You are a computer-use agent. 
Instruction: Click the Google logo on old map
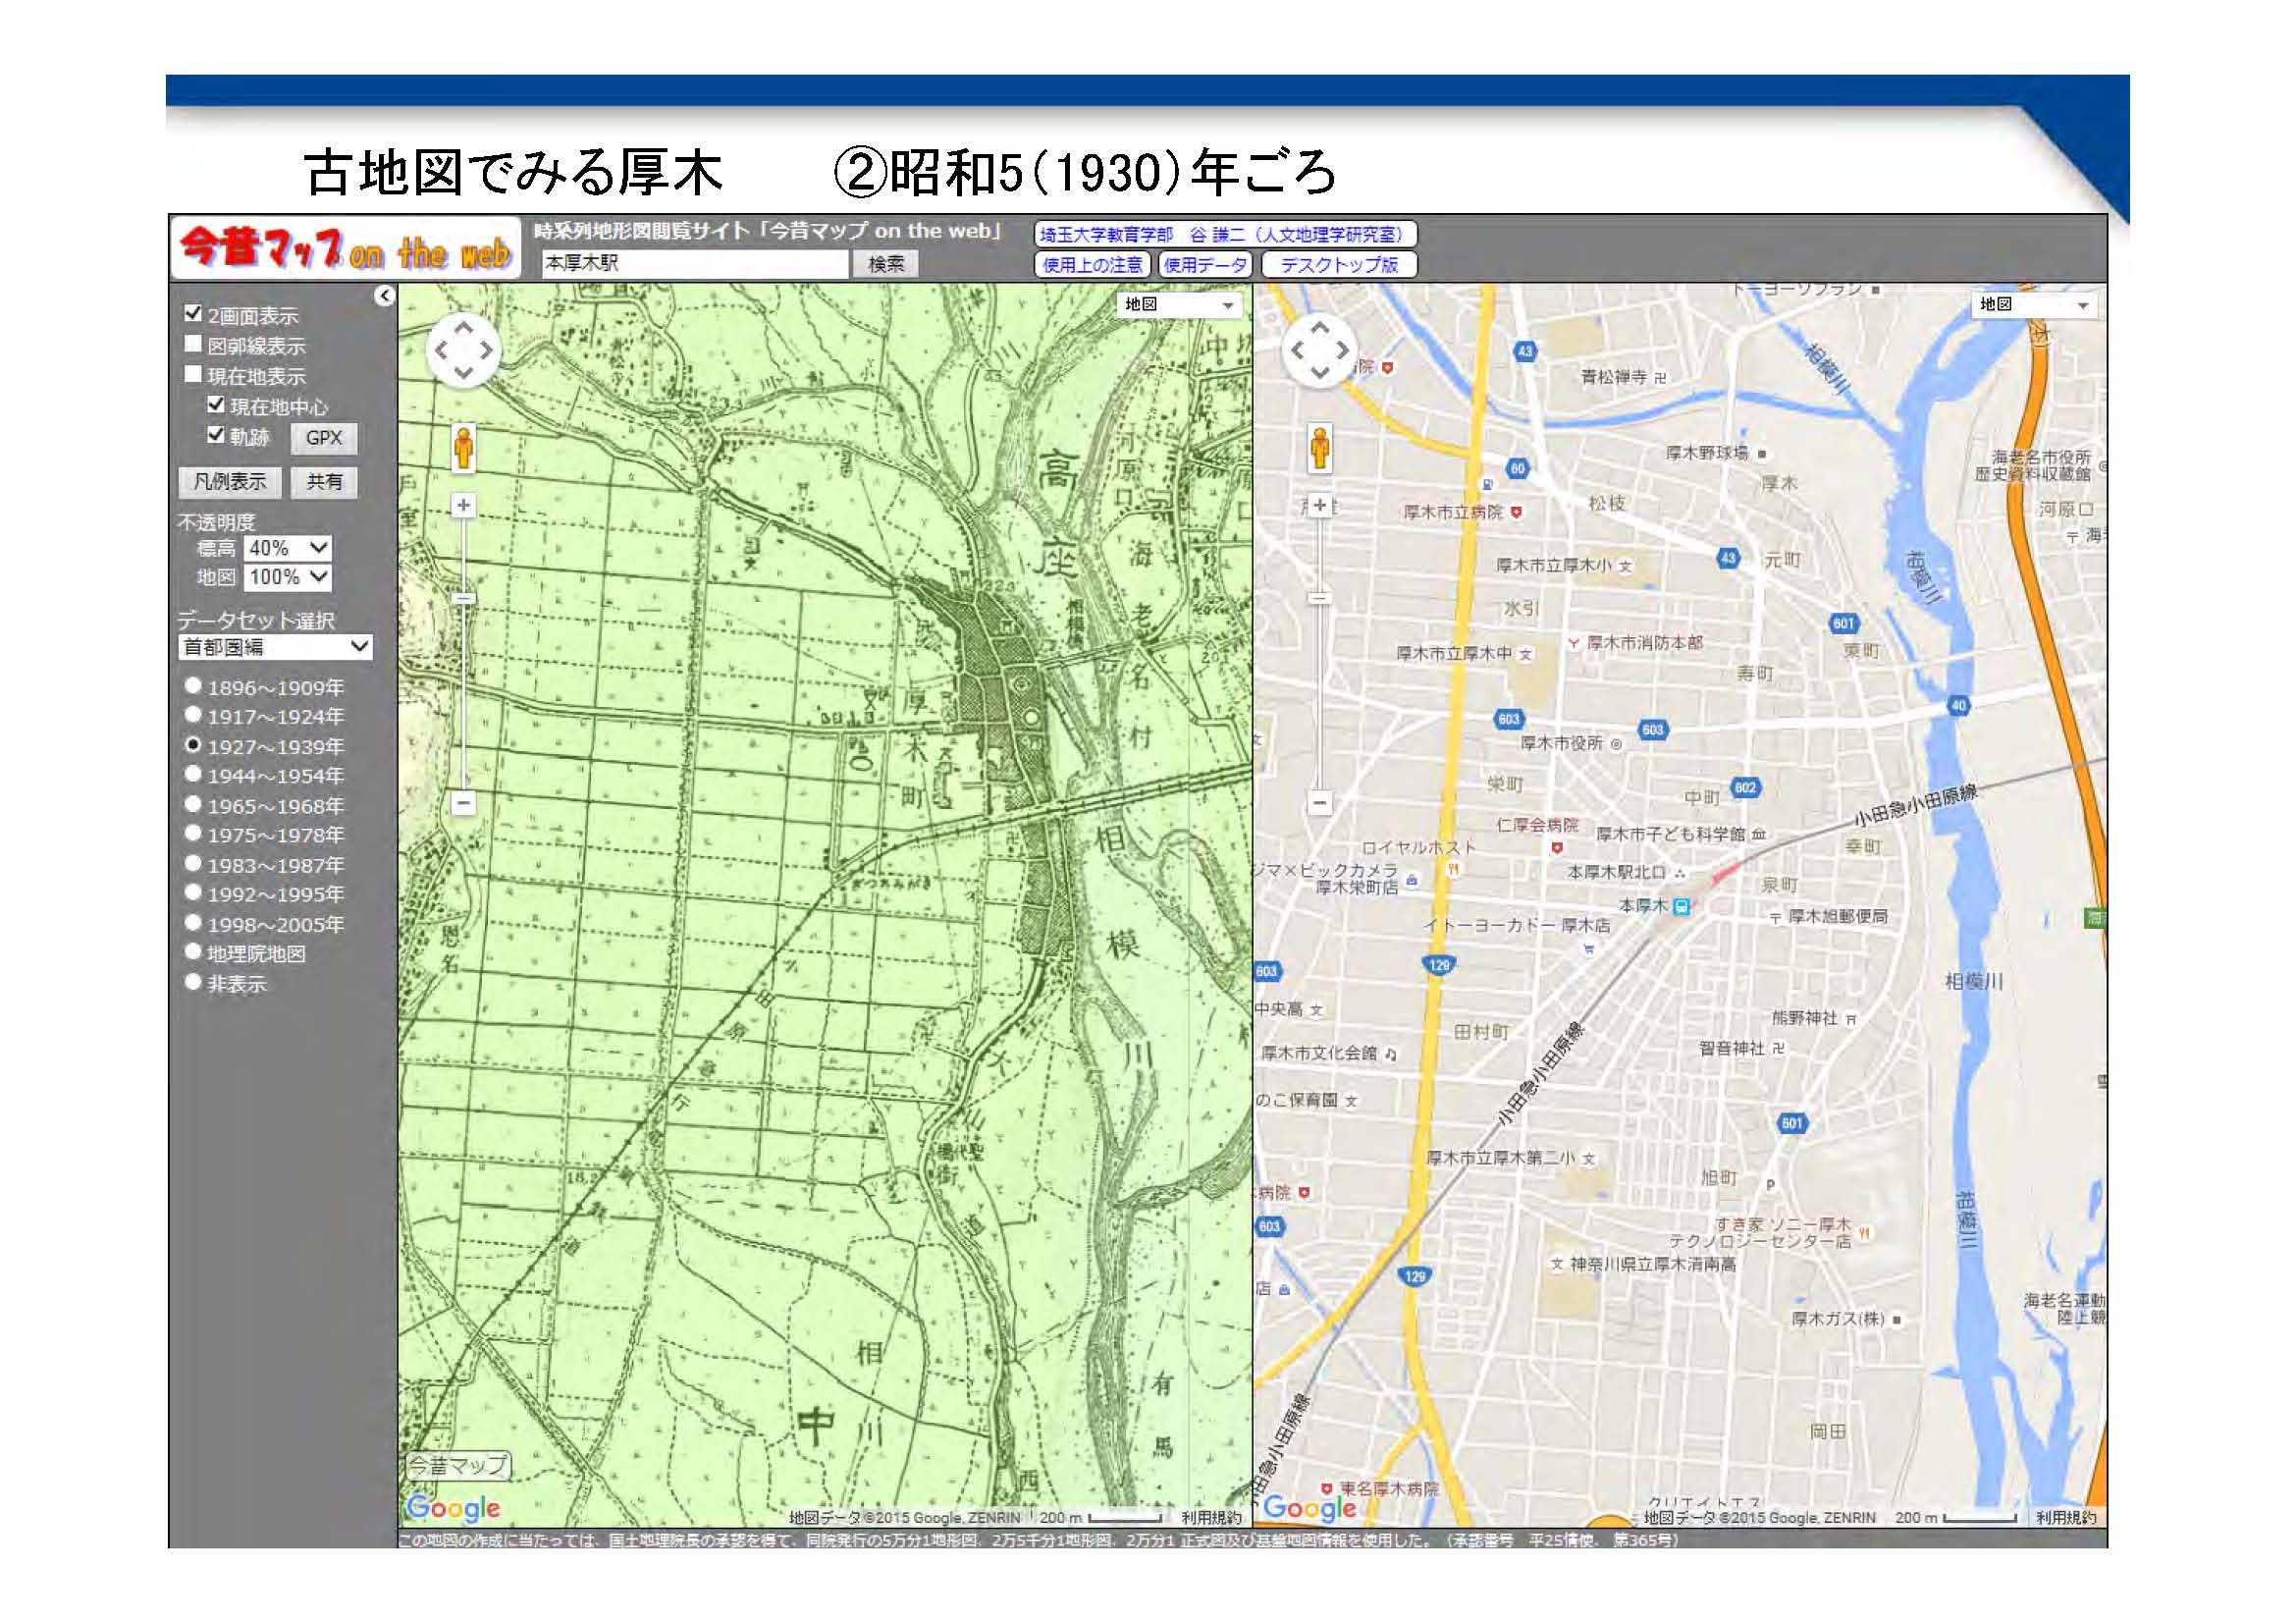pos(453,1507)
